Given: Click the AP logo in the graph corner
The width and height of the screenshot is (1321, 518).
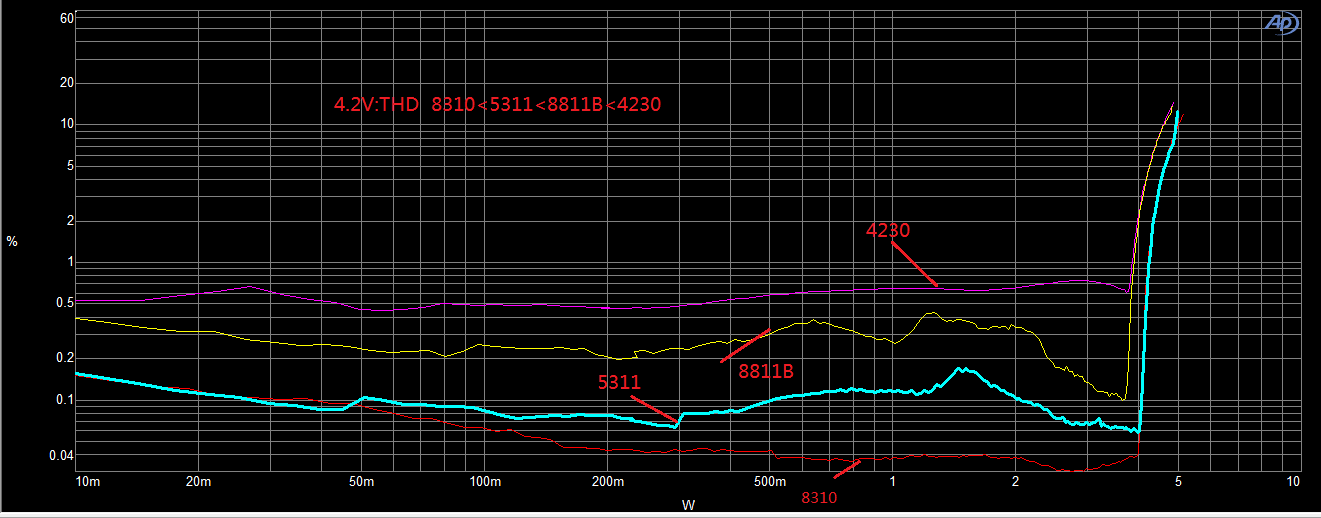Looking at the screenshot, I should (1281, 24).
